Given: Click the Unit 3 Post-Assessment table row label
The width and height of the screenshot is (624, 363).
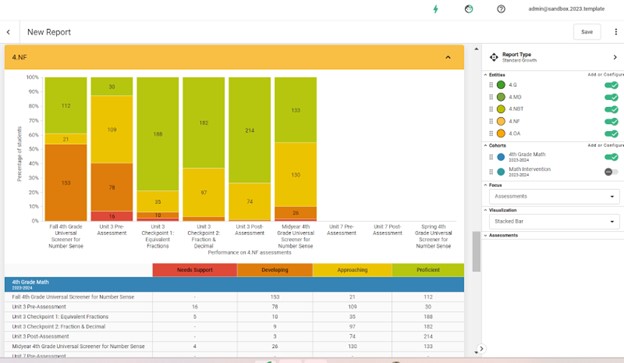Looking at the screenshot, I should pyautogui.click(x=40, y=336).
